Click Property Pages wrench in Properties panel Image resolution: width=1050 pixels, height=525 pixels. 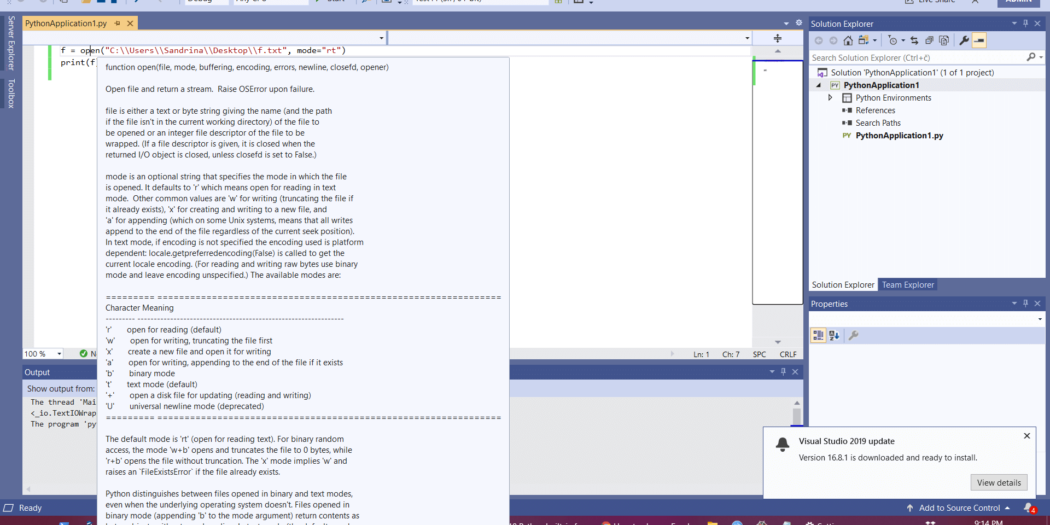point(852,335)
